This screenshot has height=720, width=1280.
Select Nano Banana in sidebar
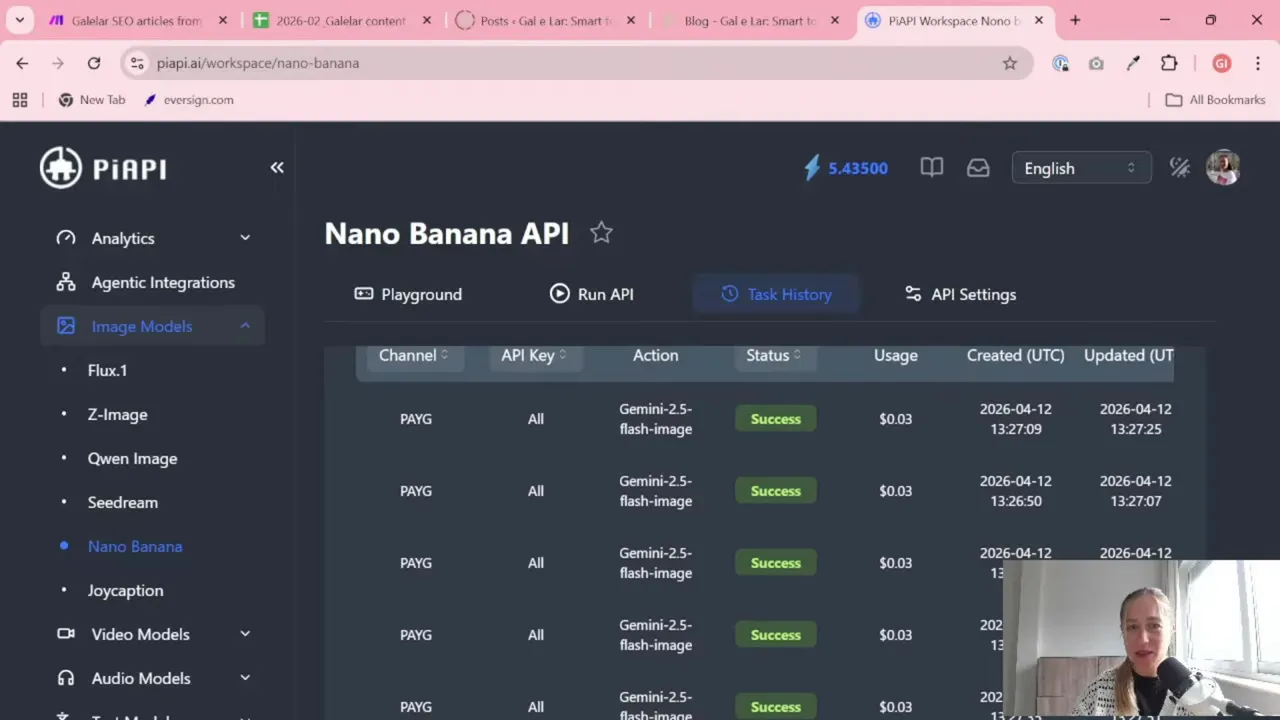coord(135,546)
